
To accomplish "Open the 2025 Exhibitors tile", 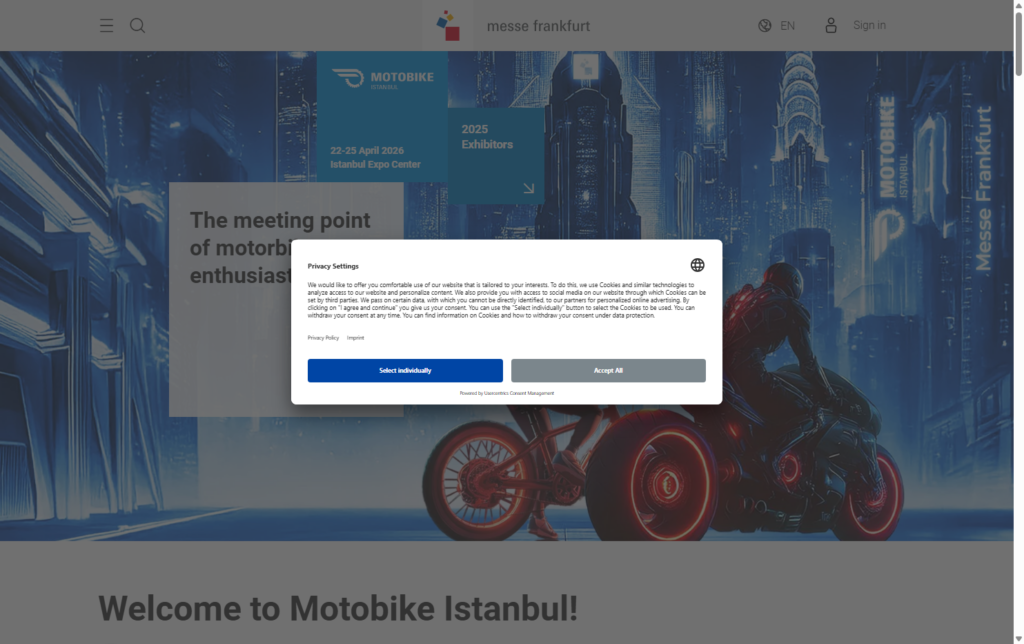I will click(x=496, y=155).
